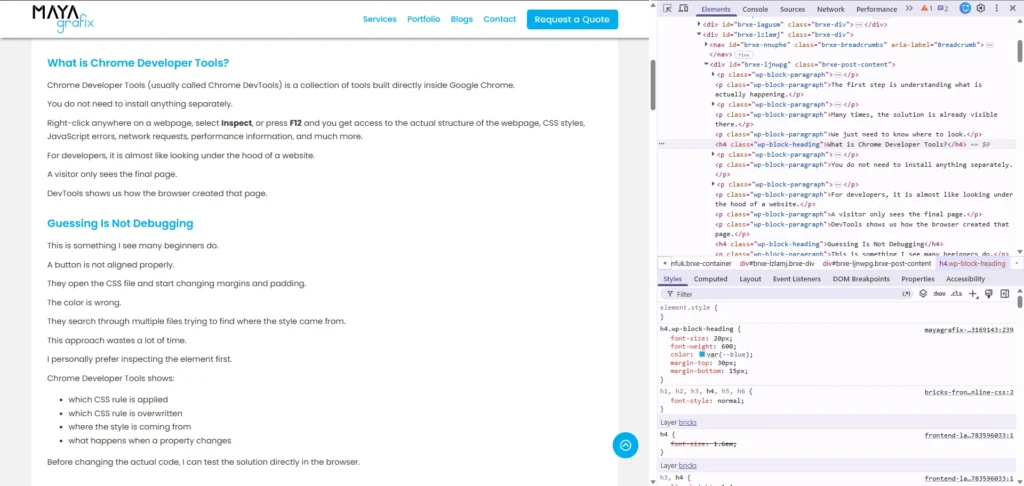The width and height of the screenshot is (1024, 486).
Task: Click the 'What is Chrome Developer Tools?' page heading
Action: (x=138, y=63)
